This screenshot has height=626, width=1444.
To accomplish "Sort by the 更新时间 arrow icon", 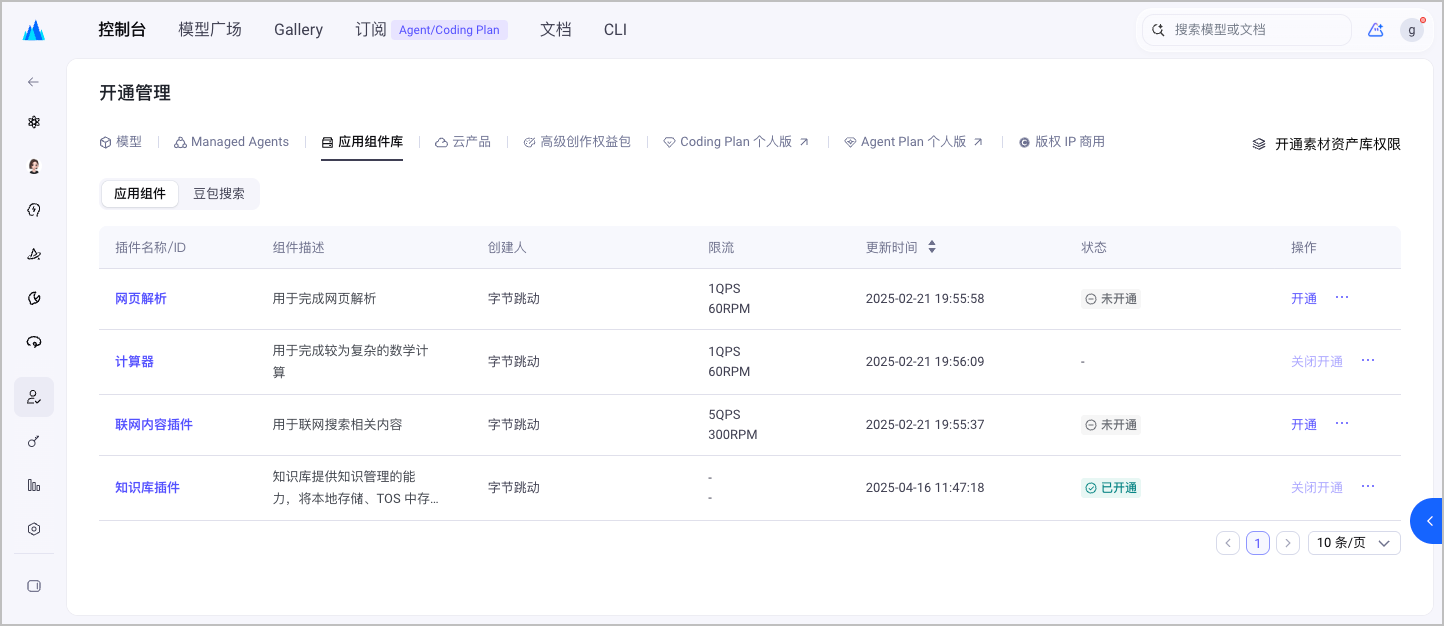I will pos(932,247).
